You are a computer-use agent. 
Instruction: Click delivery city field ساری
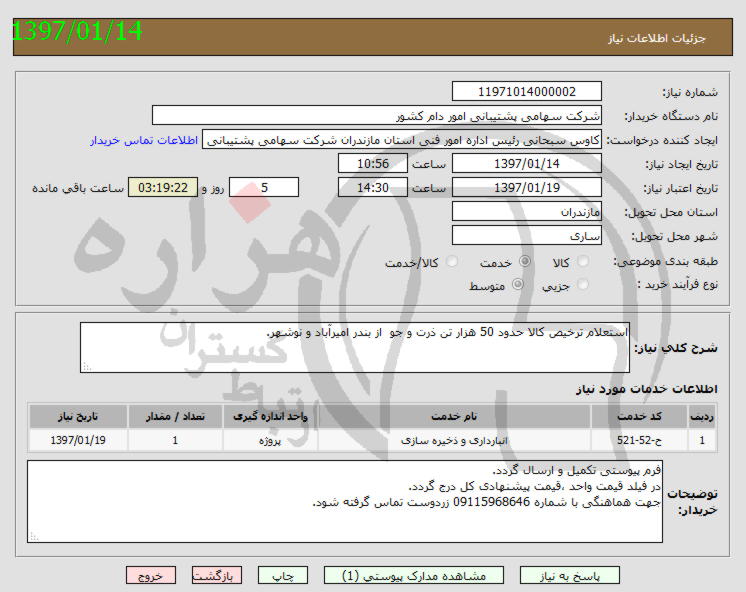(x=527, y=236)
